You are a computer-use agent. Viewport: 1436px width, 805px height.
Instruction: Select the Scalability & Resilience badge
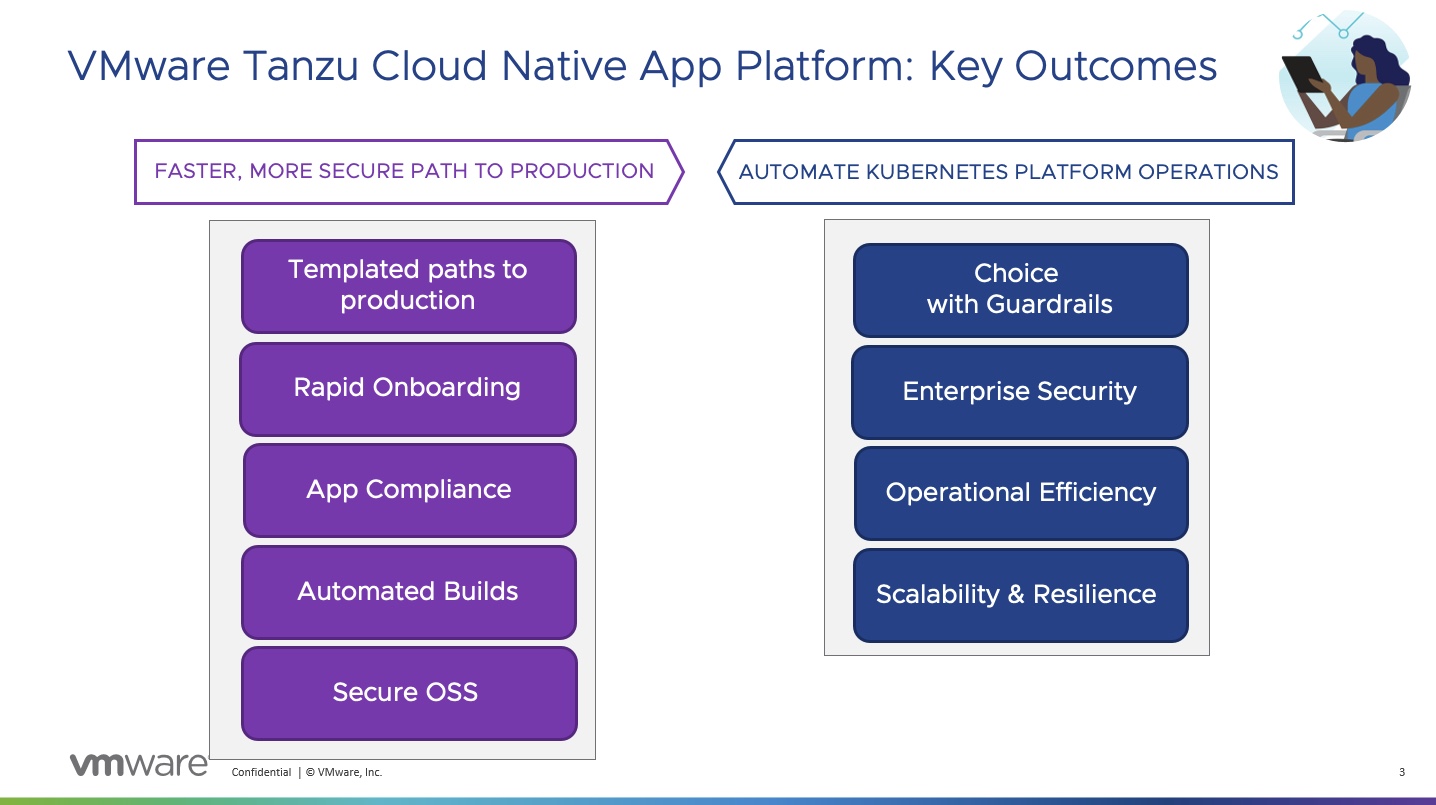click(1020, 594)
